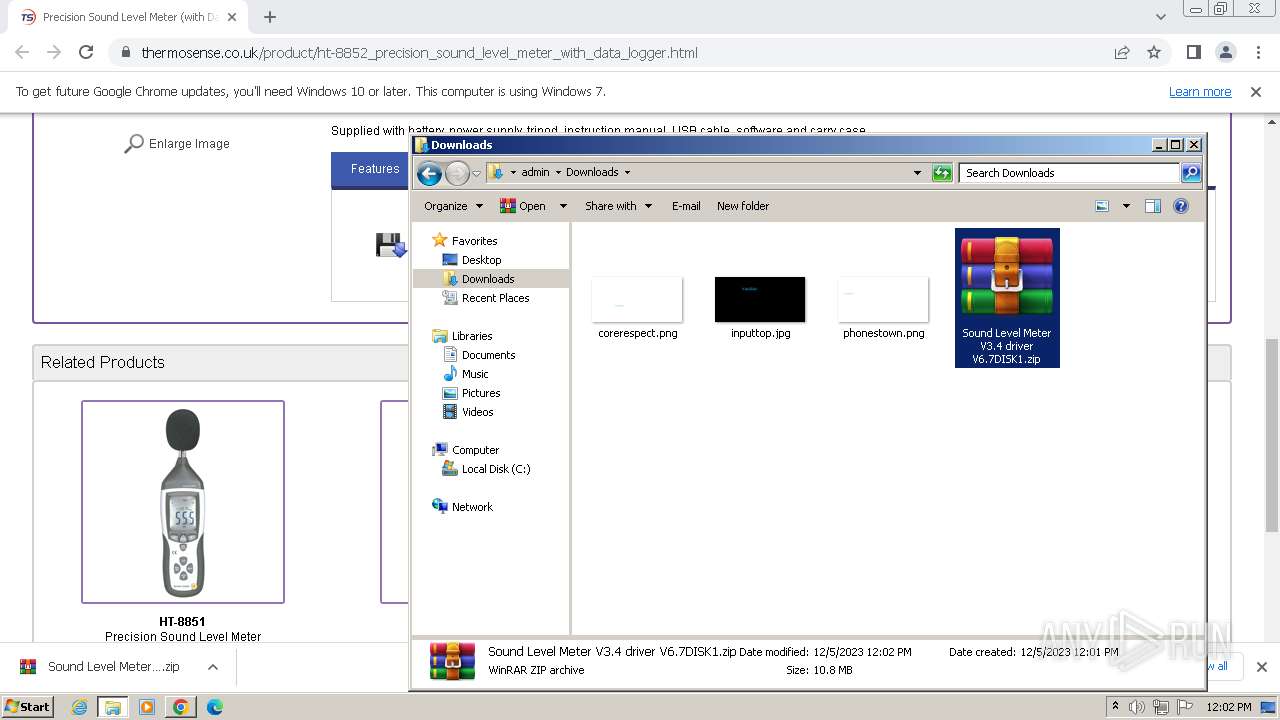Click Open in Explorer toolbar

coord(523,206)
